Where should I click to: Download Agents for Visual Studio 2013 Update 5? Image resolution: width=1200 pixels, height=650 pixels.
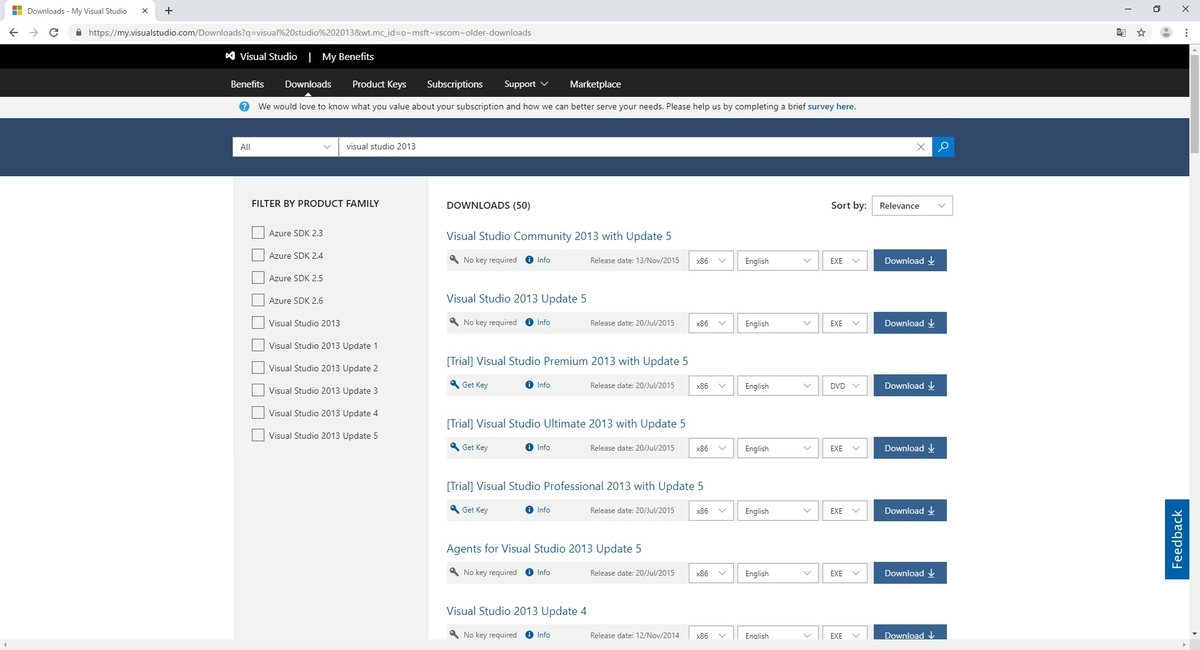[x=910, y=573]
